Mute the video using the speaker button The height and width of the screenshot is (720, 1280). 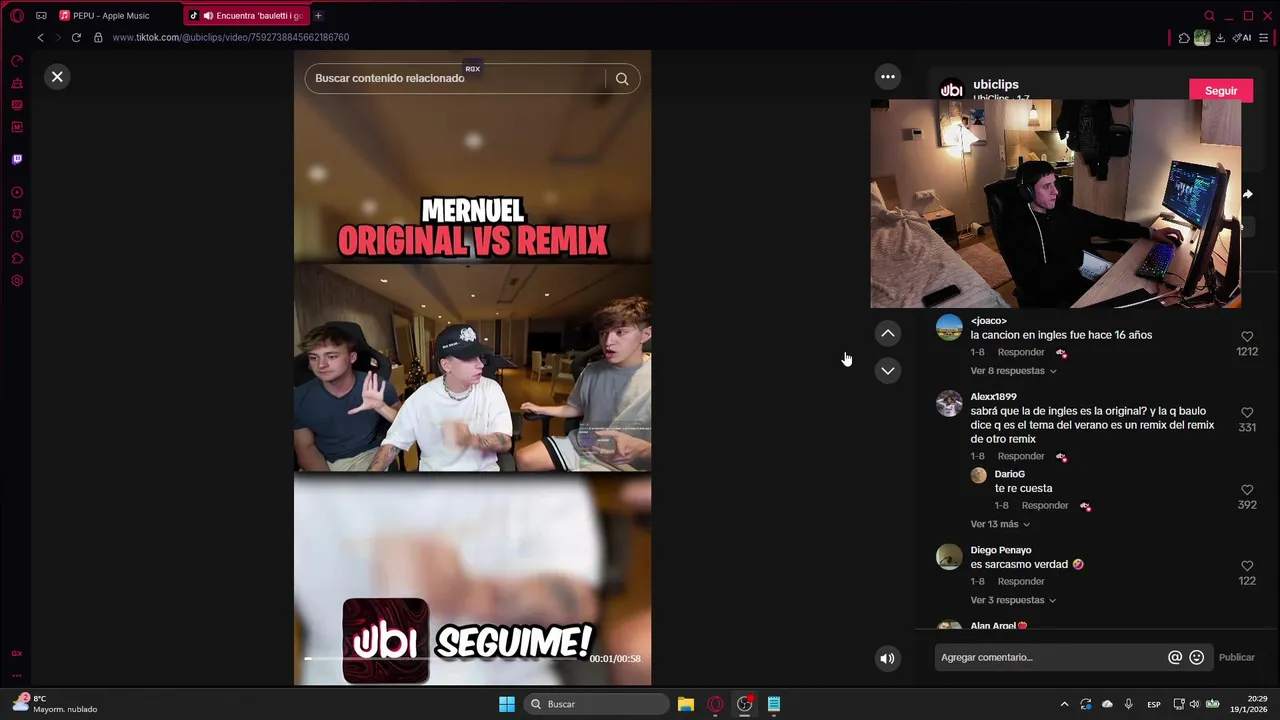(x=887, y=658)
